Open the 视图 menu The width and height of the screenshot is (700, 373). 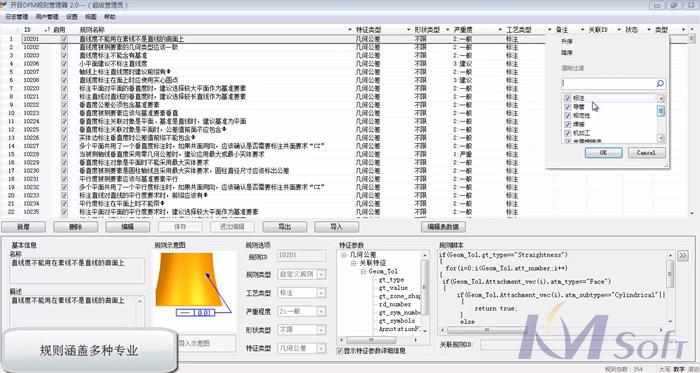[x=91, y=17]
